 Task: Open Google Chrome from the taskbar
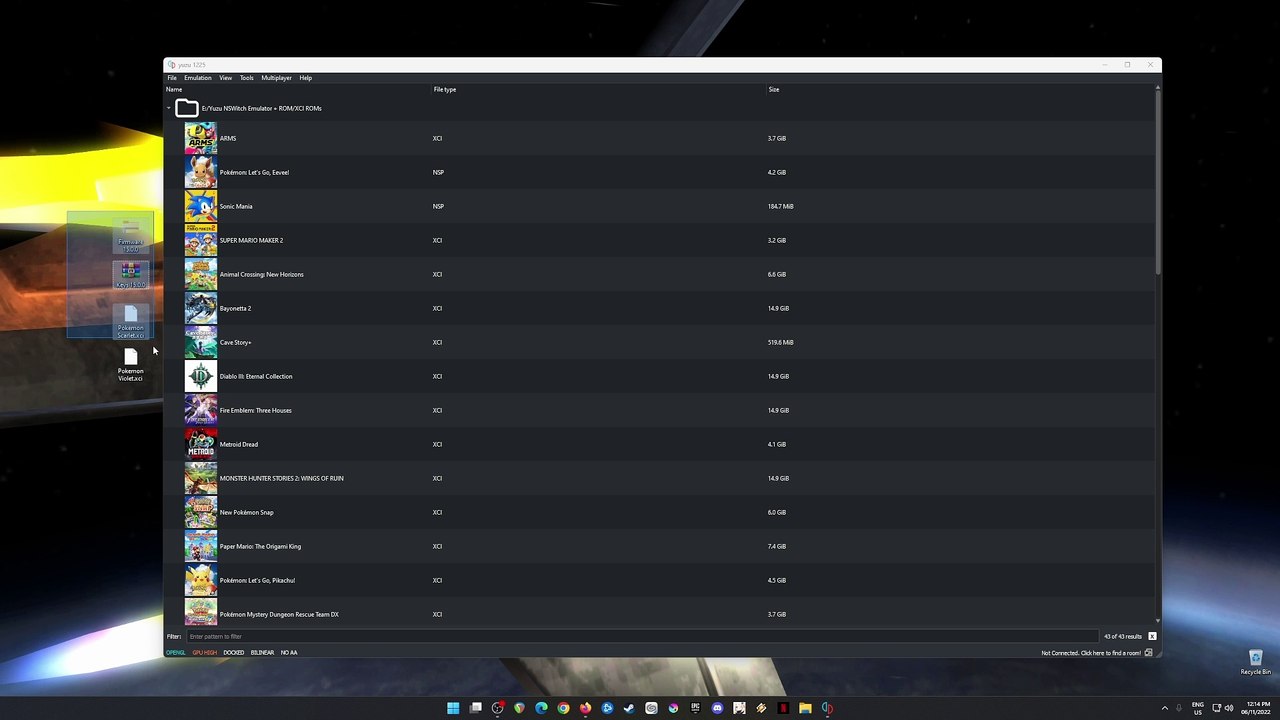click(x=563, y=708)
